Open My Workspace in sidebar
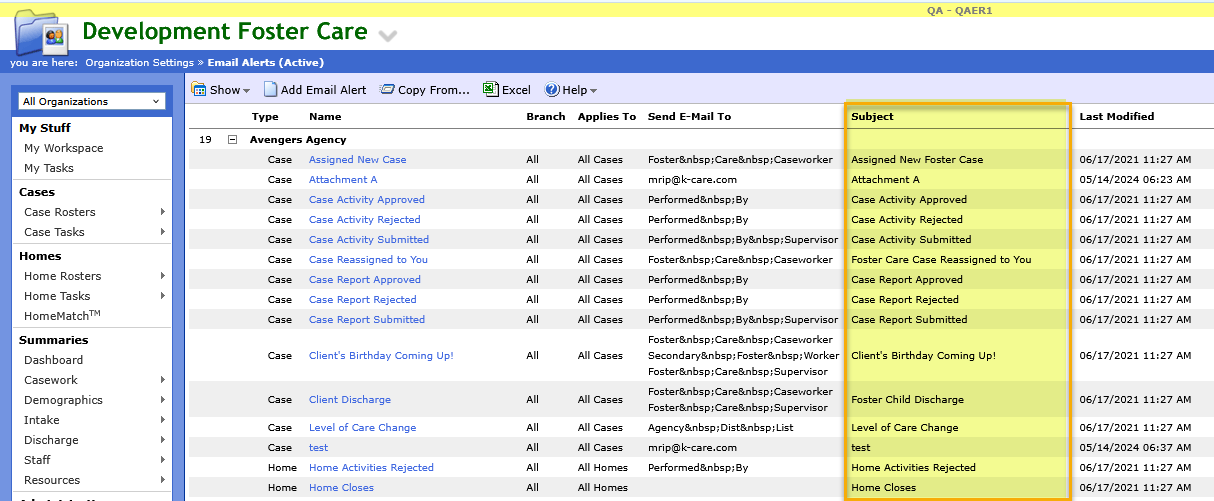 pos(64,148)
